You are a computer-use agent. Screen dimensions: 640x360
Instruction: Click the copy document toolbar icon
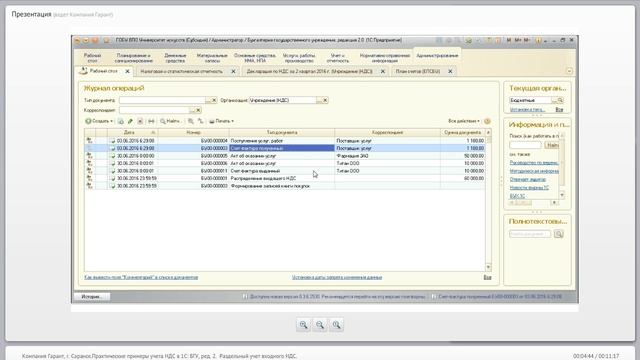[x=121, y=121]
